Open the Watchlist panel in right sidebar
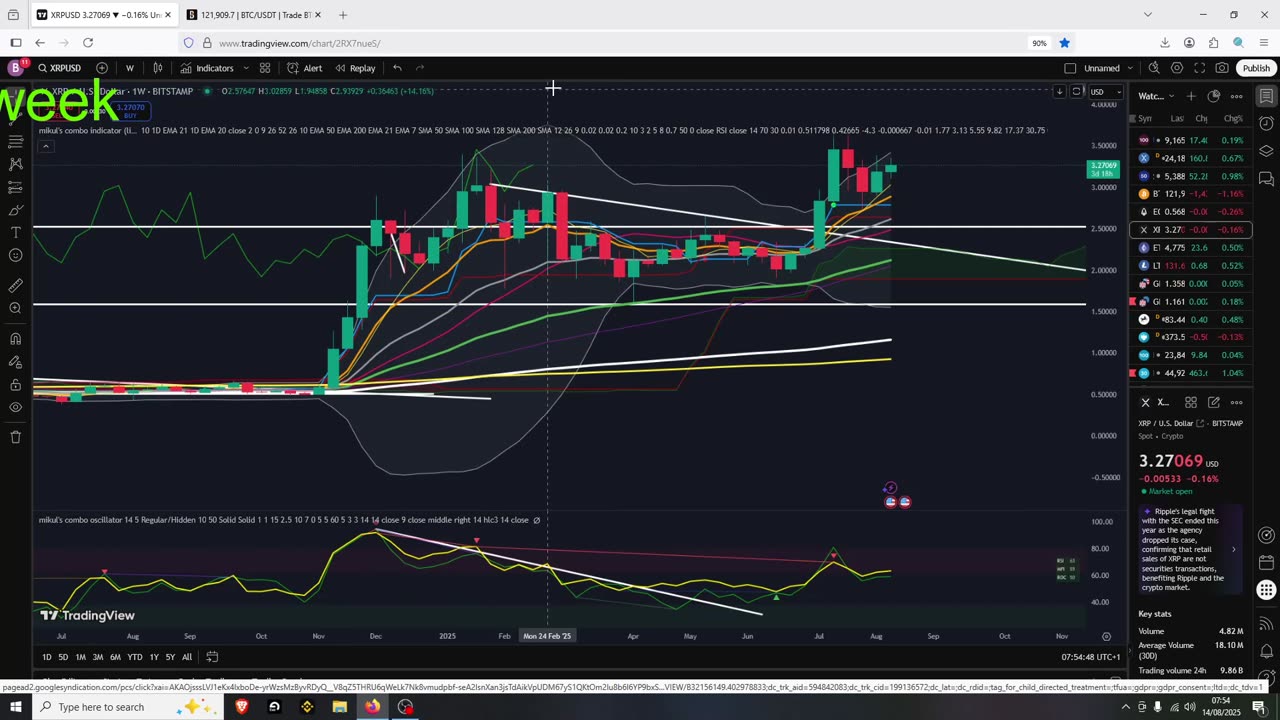The image size is (1280, 720). 1266,96
